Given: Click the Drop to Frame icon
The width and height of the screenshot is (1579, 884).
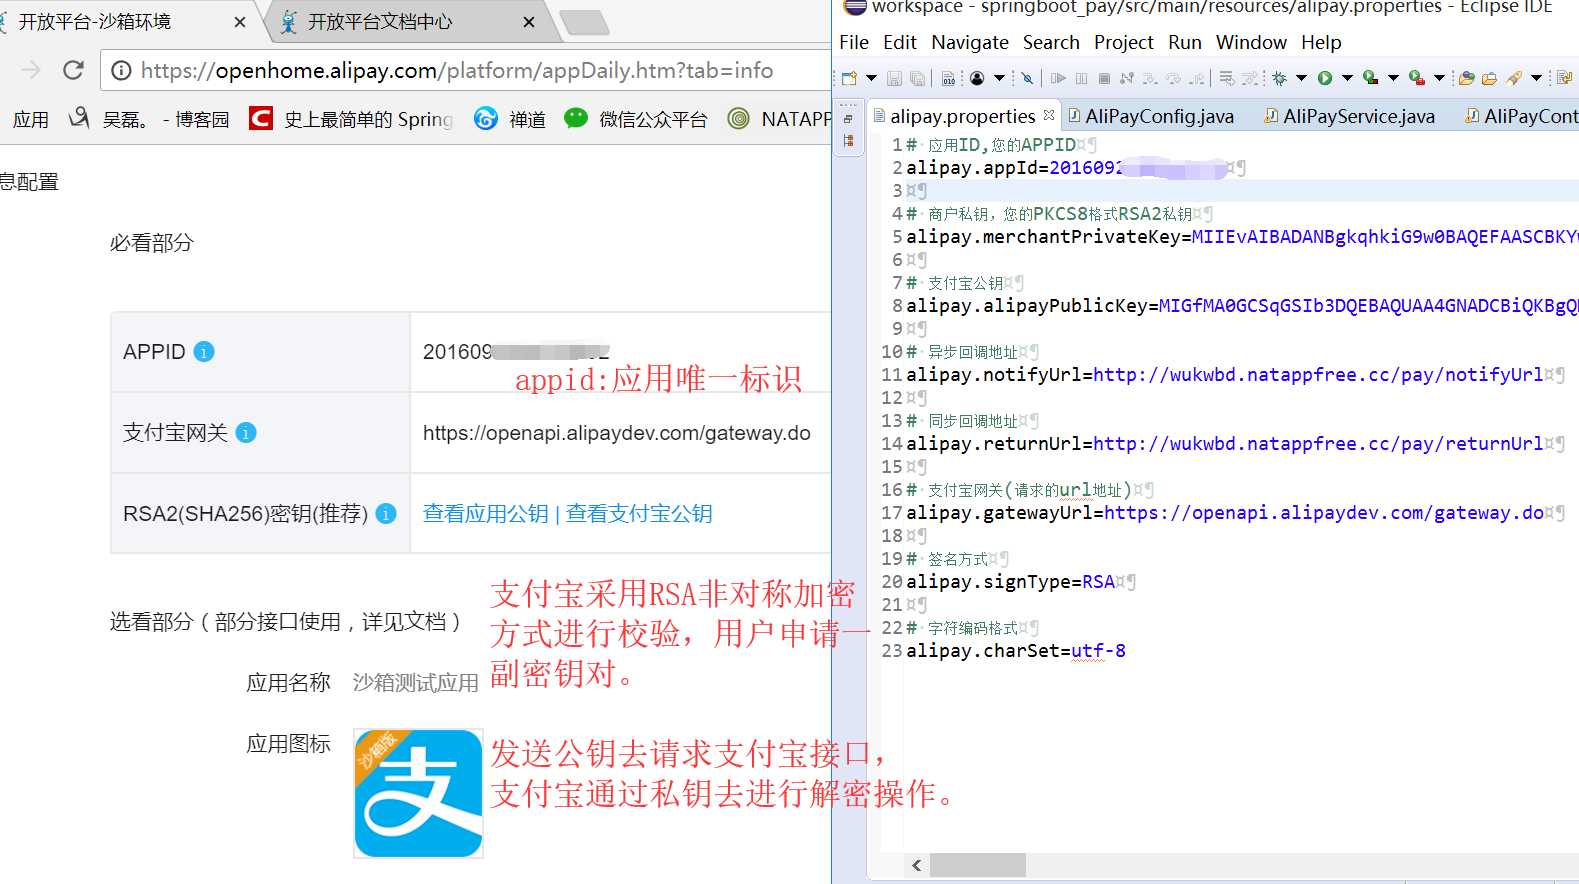Looking at the screenshot, I should click(1227, 78).
